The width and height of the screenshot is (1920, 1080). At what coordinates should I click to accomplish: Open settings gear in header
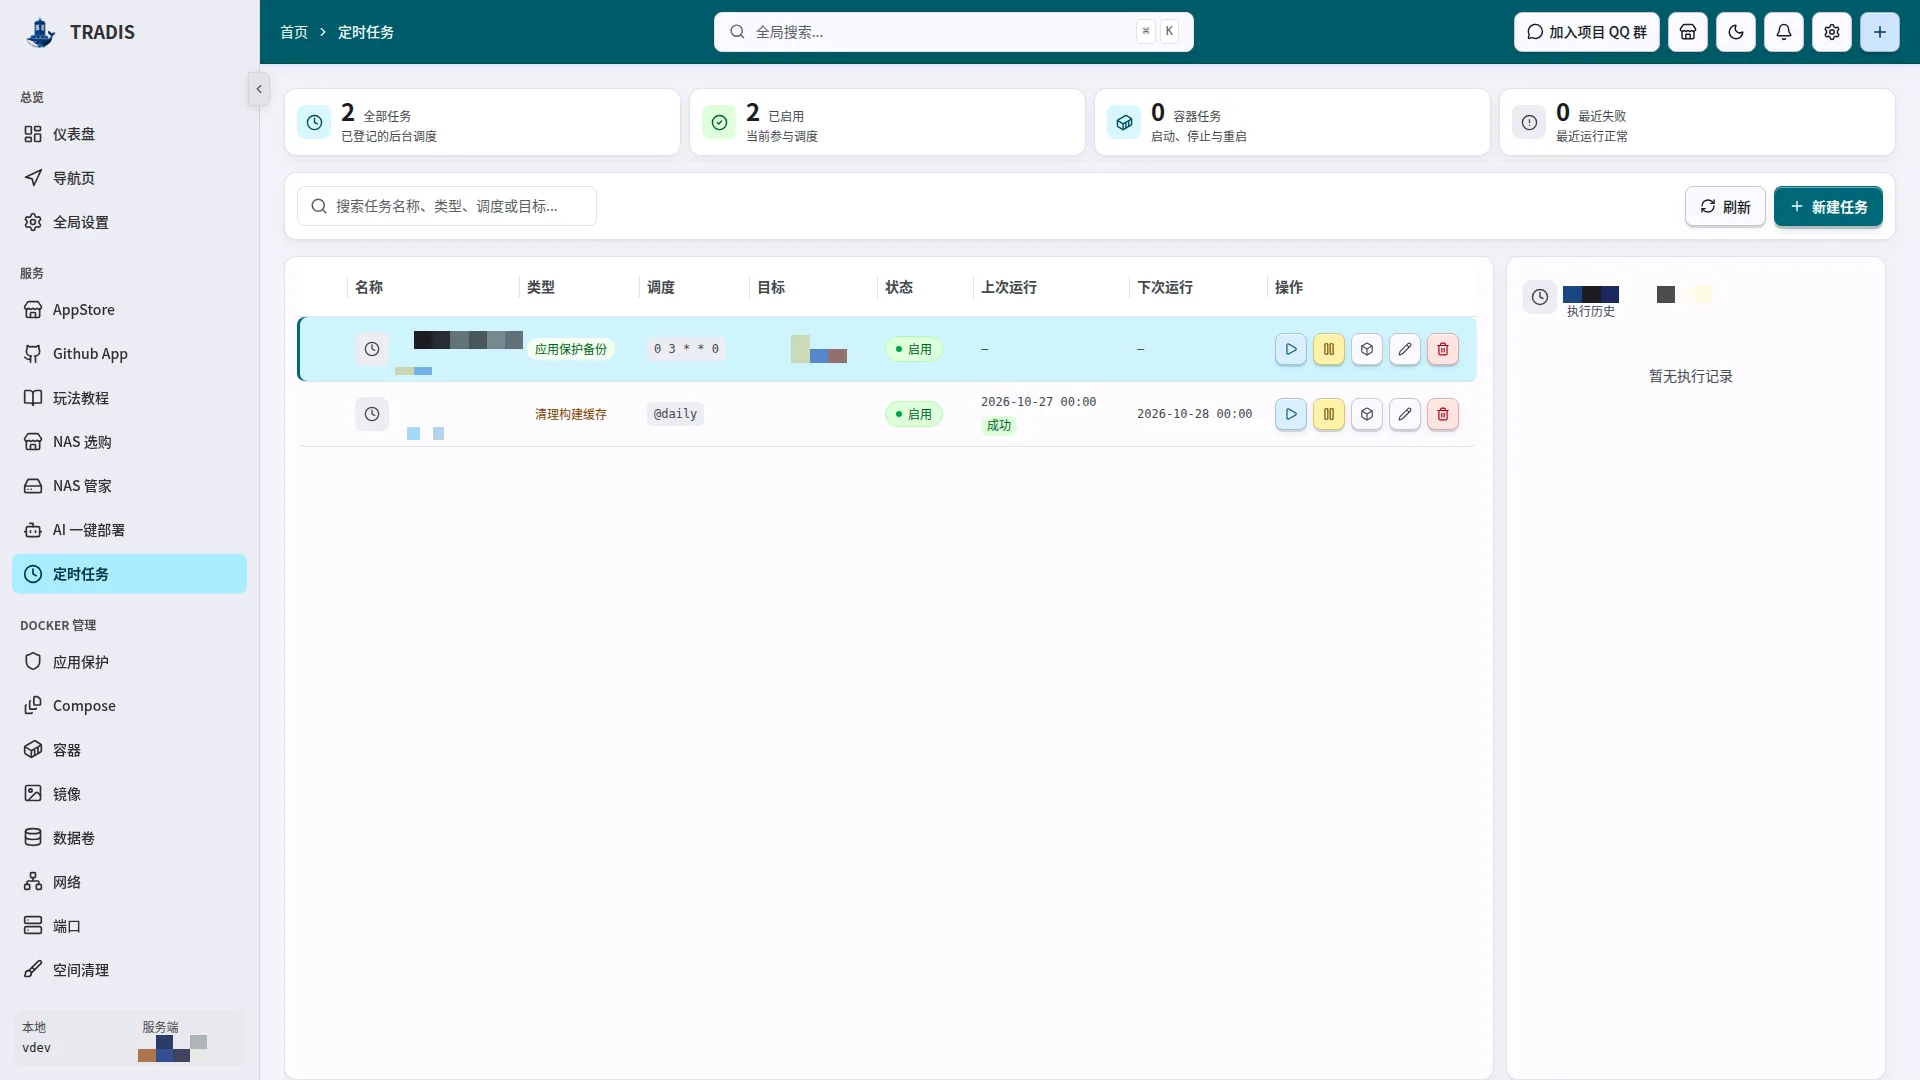tap(1832, 32)
